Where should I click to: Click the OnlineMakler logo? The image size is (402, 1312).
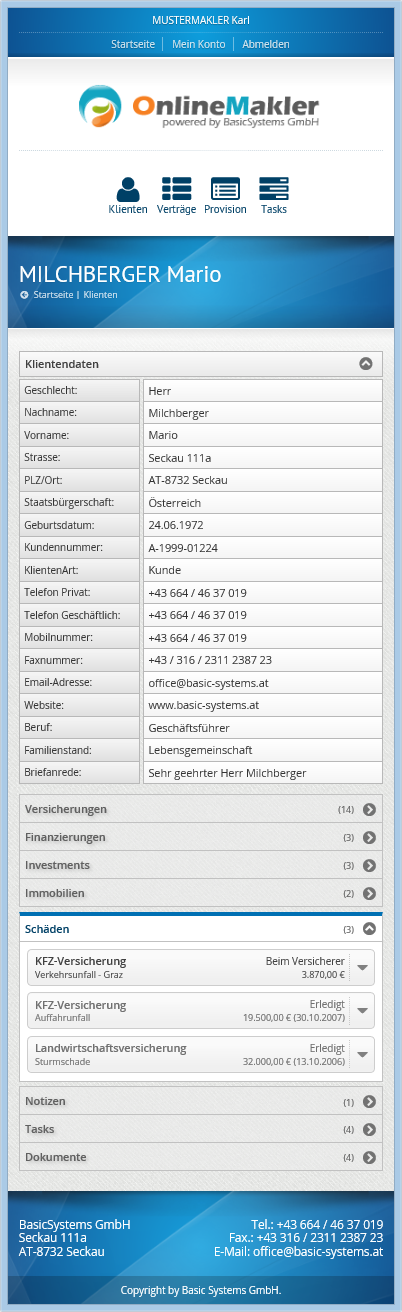(201, 106)
